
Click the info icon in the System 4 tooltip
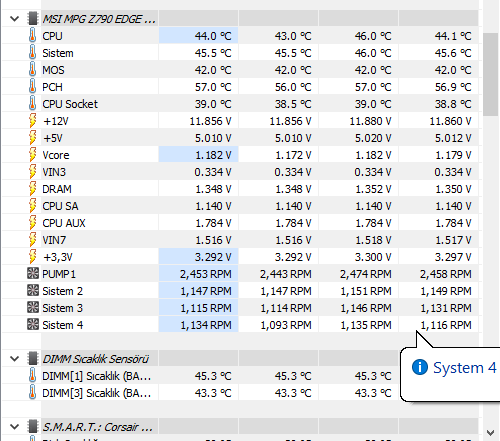[420, 367]
